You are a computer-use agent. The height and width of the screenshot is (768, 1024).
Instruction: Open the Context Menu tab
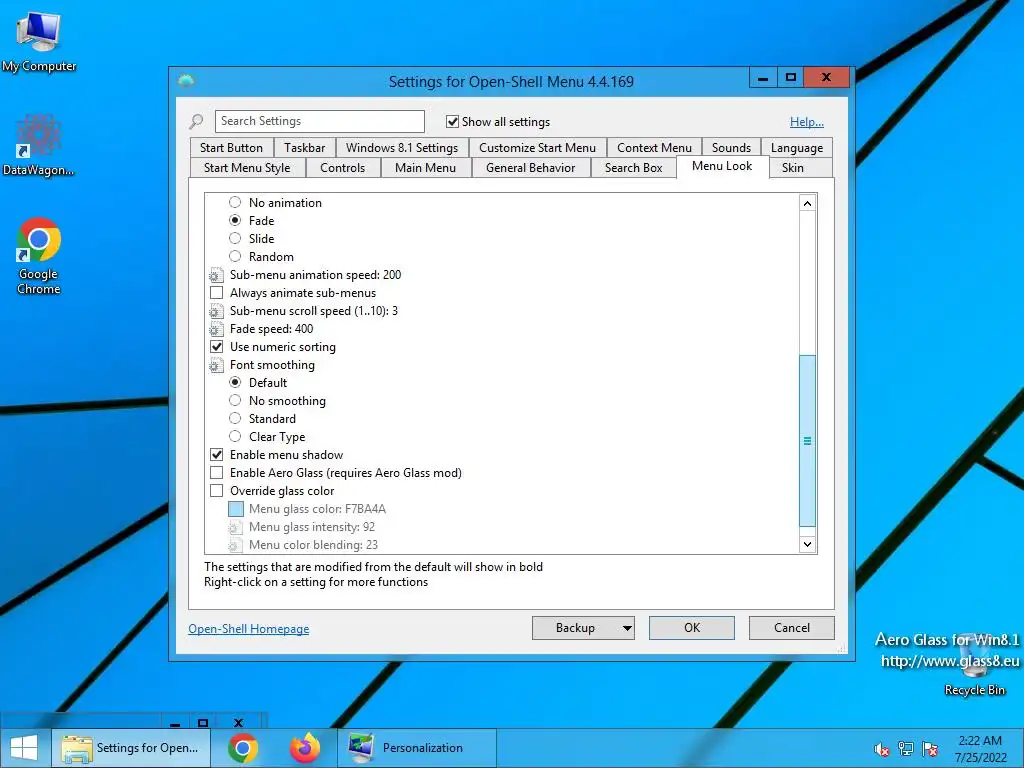tap(654, 148)
